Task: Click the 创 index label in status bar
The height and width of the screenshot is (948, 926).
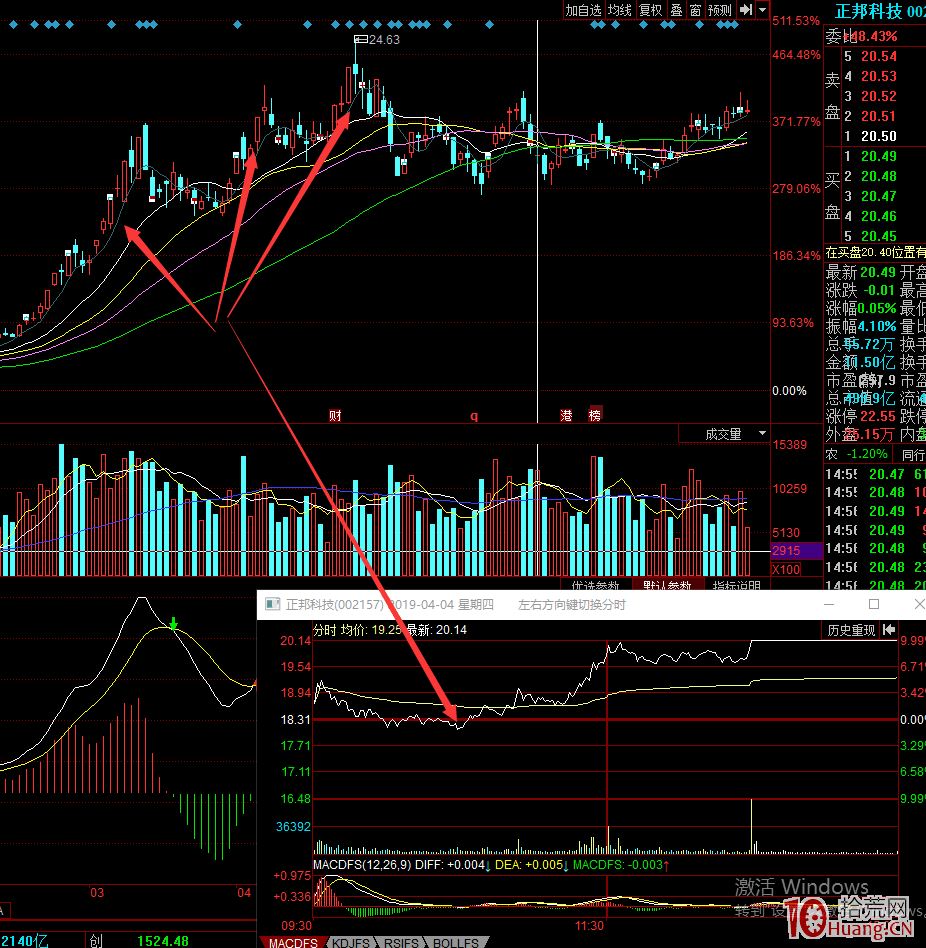Action: (x=96, y=941)
